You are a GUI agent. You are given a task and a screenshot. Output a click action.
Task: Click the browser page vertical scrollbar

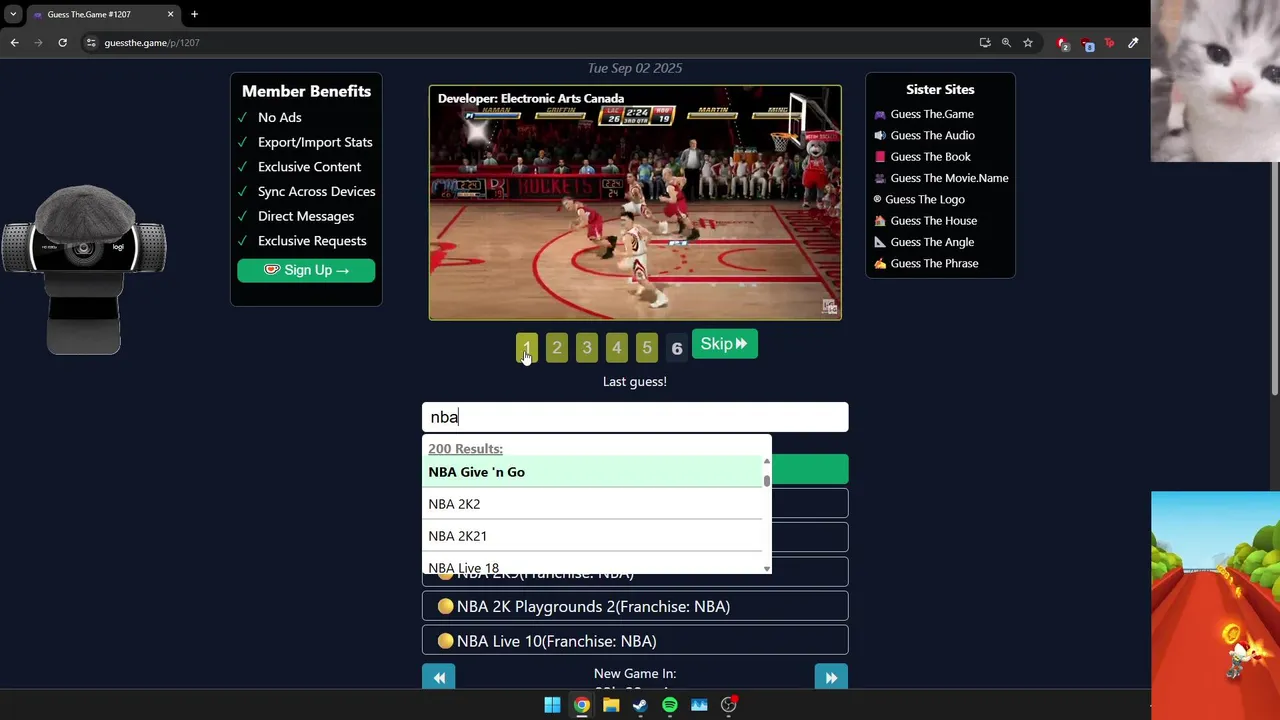pyautogui.click(x=1275, y=240)
